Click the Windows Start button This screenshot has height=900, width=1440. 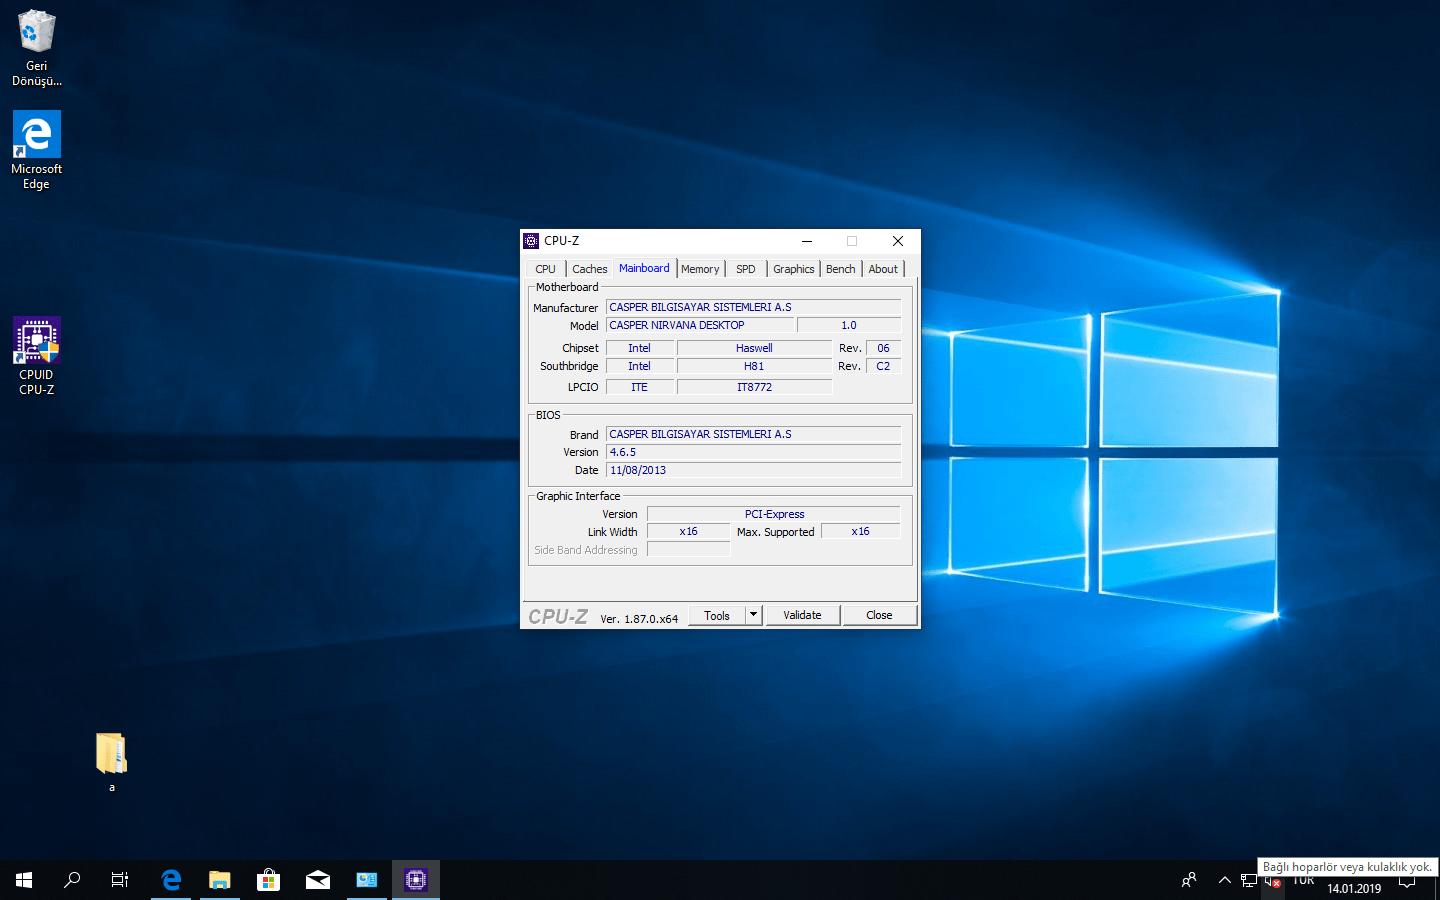click(24, 880)
